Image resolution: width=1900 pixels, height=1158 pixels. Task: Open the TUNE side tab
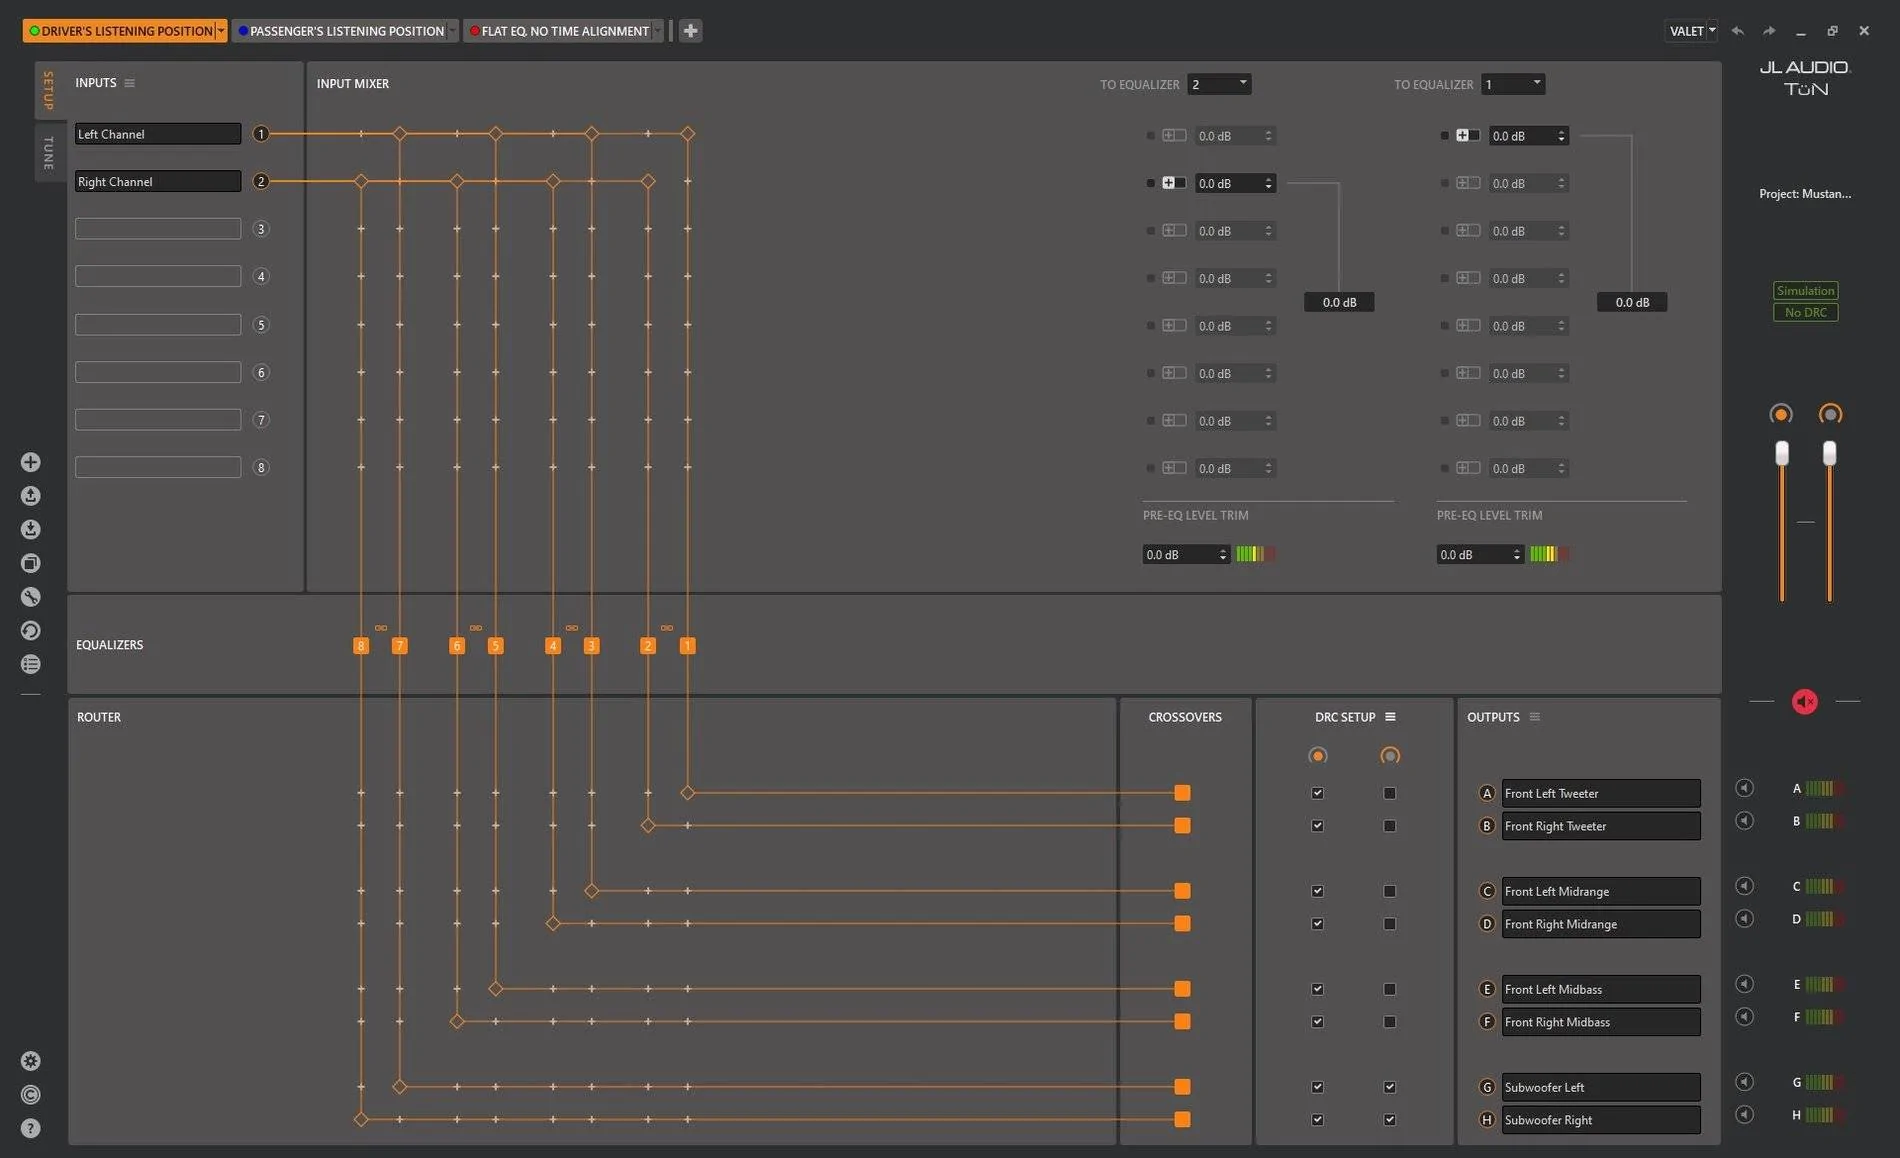[48, 152]
